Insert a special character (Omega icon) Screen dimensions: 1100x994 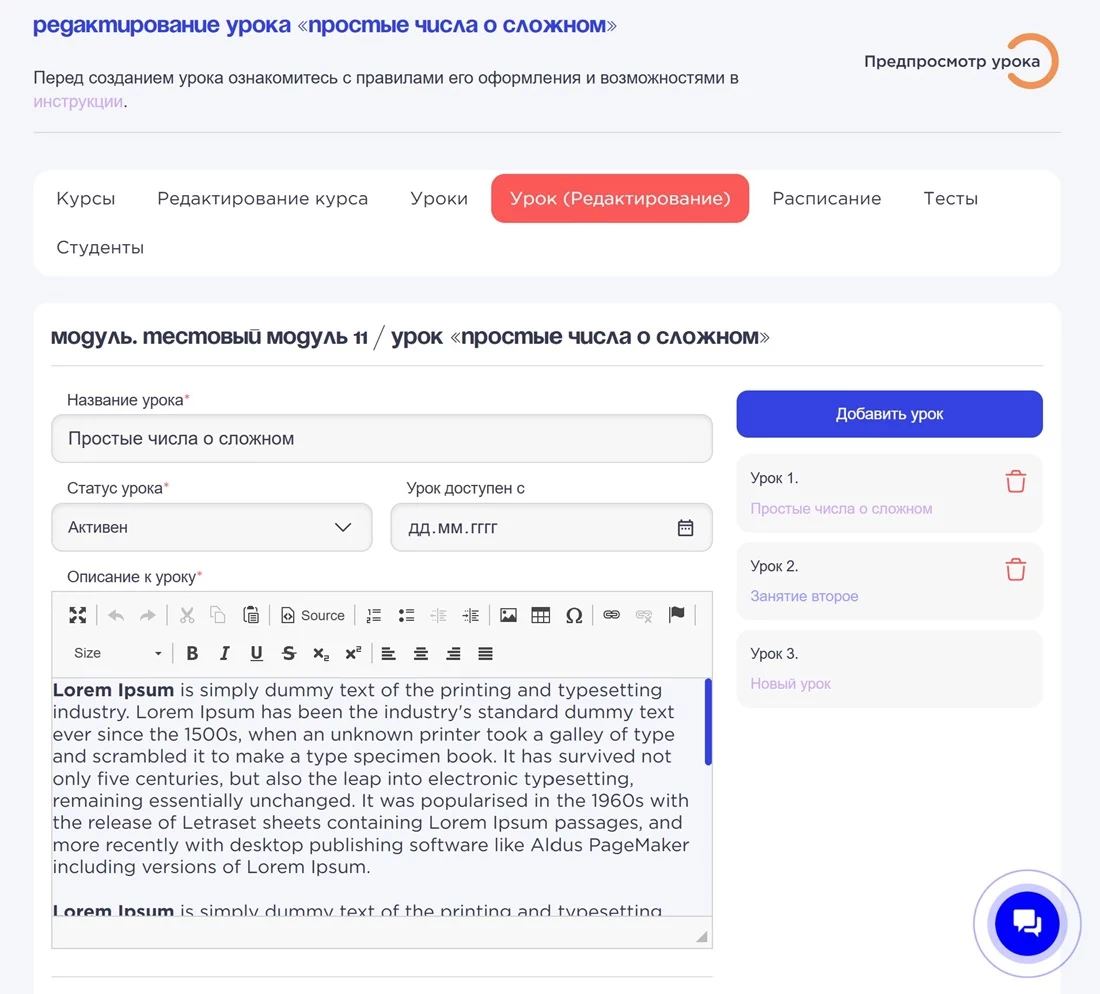pos(574,615)
